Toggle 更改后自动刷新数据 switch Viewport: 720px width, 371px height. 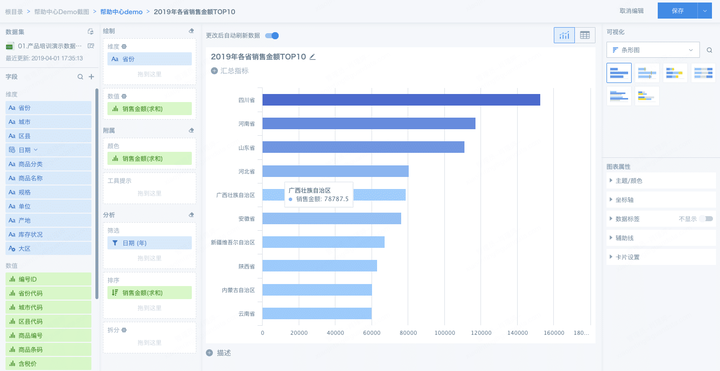272,35
